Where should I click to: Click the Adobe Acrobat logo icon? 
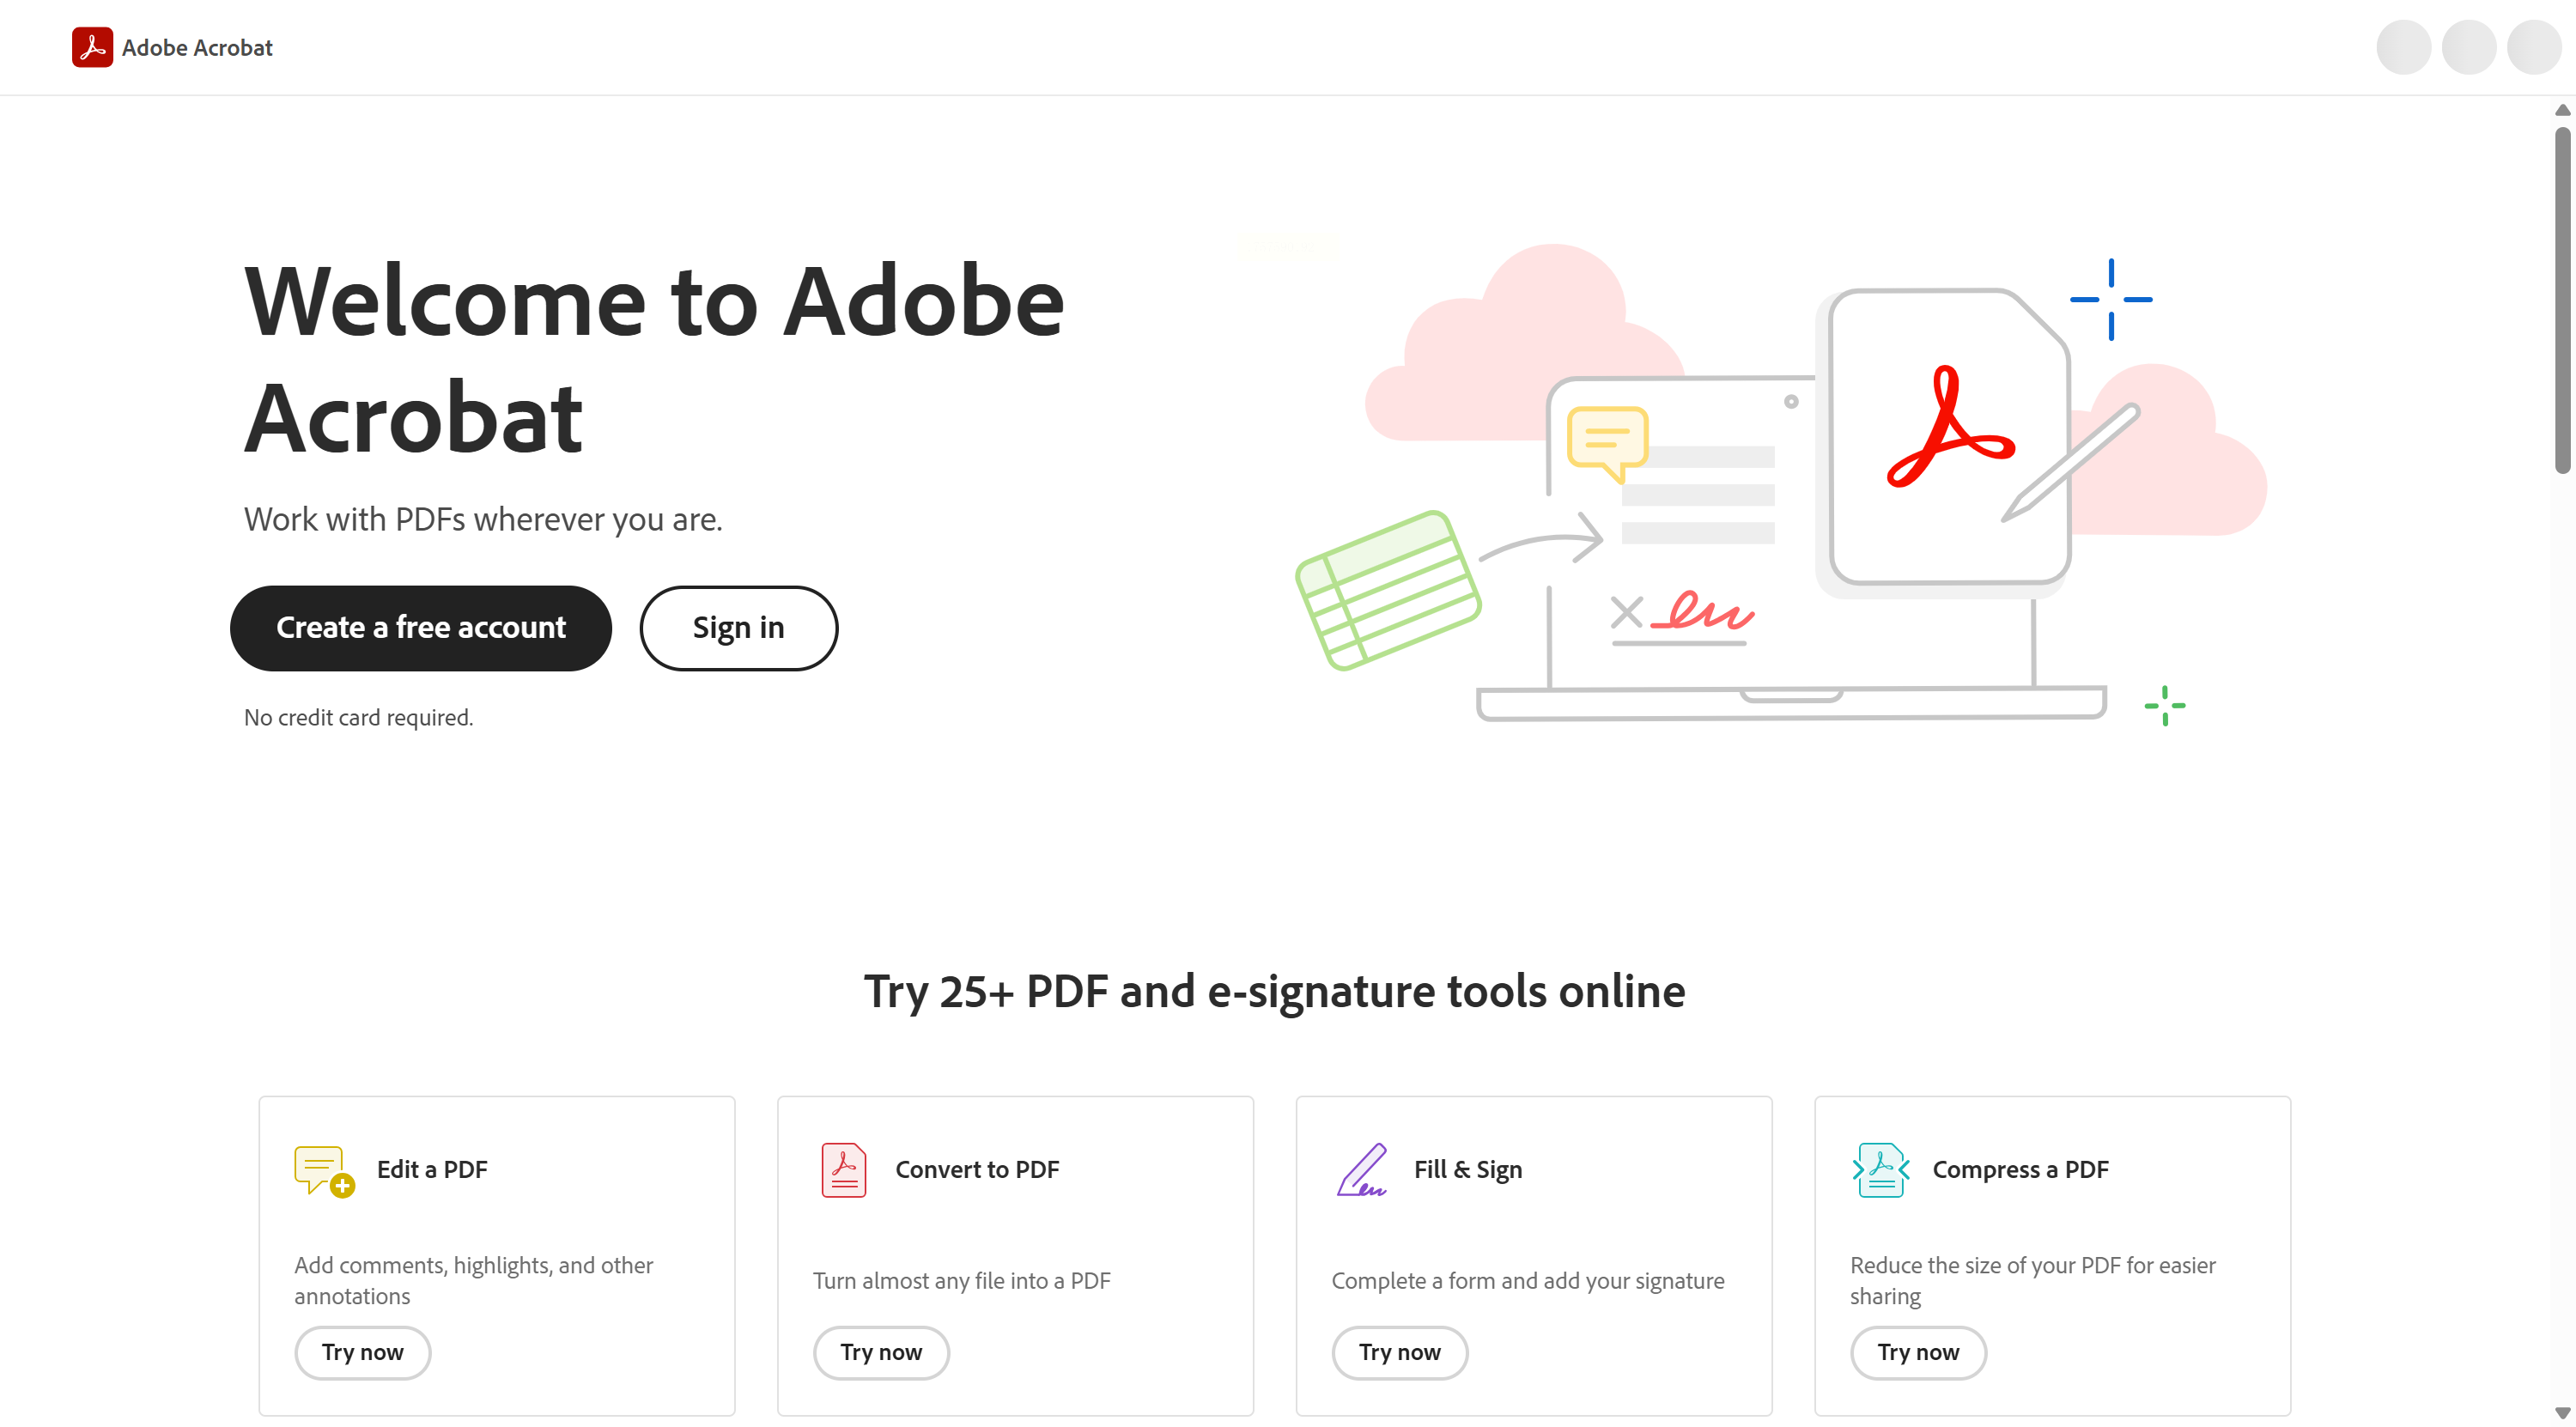click(x=92, y=47)
